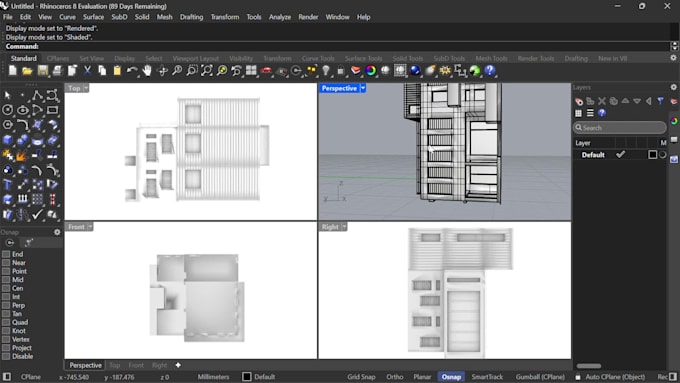Click the Paste clipboard icon
Screen dimensions: 680x383
(117, 70)
